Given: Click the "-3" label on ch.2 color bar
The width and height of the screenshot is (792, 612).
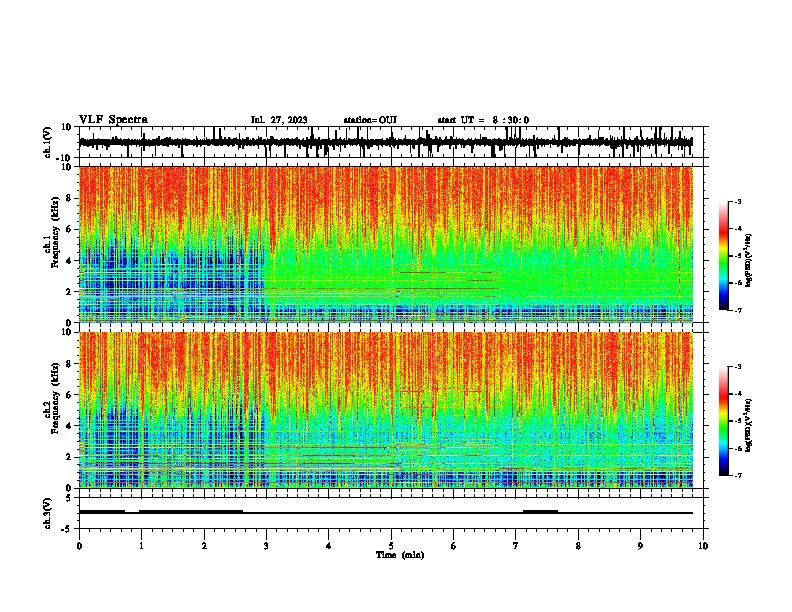Looking at the screenshot, I should coord(738,367).
